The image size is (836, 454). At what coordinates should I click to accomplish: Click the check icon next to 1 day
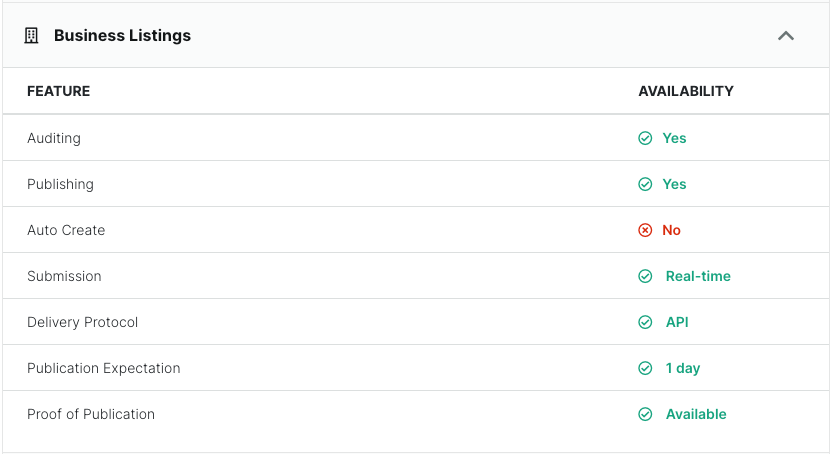coord(645,368)
